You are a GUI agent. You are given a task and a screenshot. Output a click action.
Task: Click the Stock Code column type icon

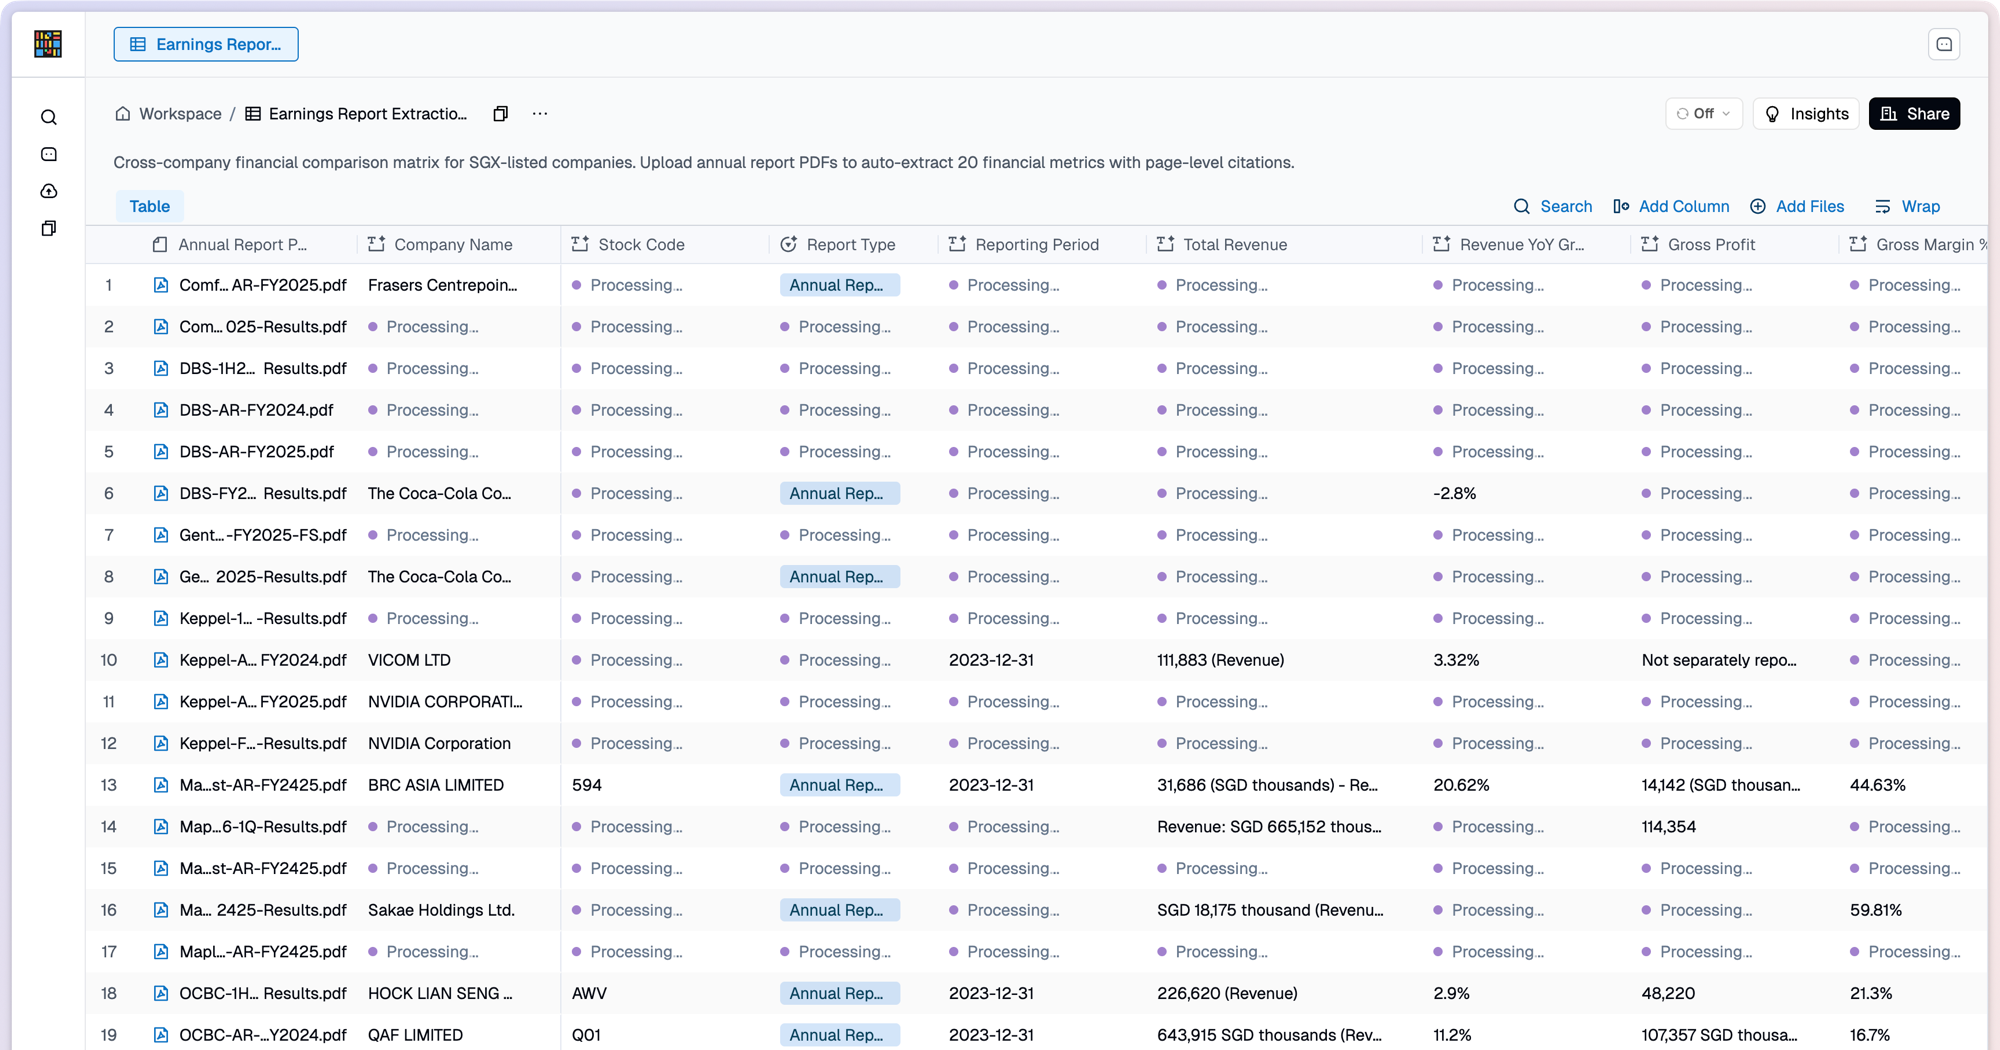coord(580,245)
